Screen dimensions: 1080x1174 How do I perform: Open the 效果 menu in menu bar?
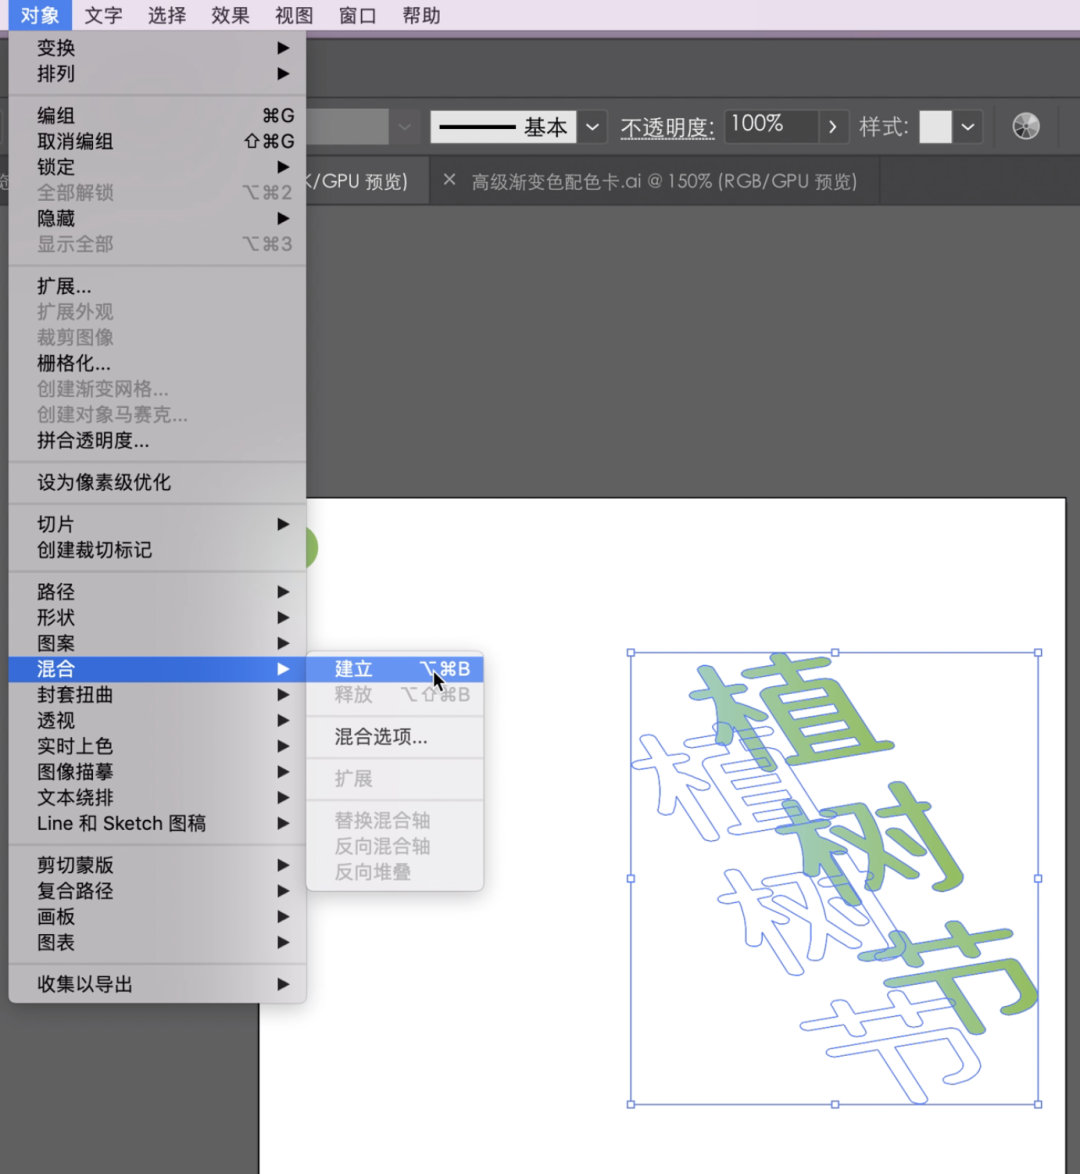coord(230,15)
